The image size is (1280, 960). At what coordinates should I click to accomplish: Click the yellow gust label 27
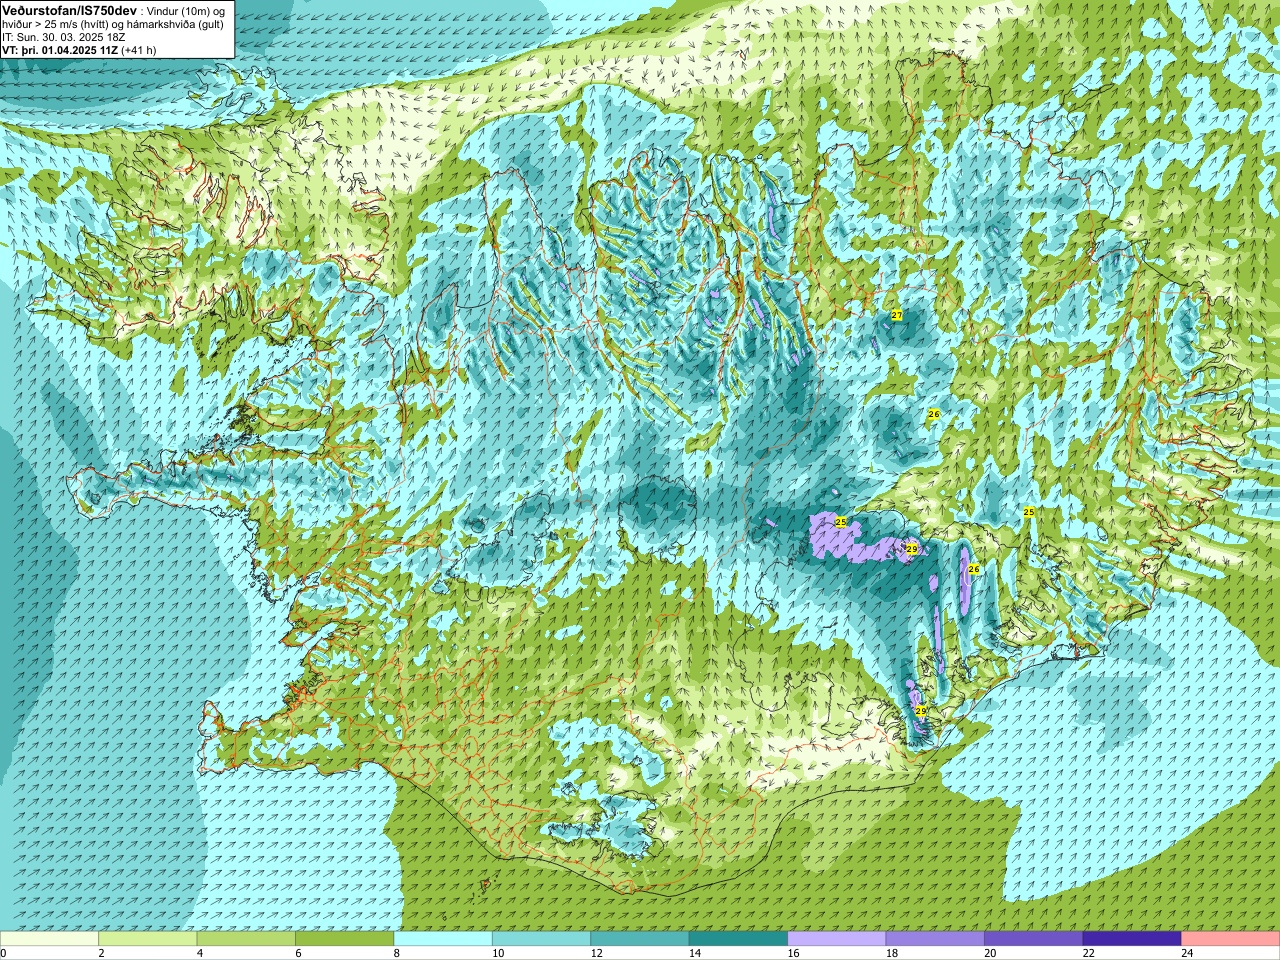897,315
